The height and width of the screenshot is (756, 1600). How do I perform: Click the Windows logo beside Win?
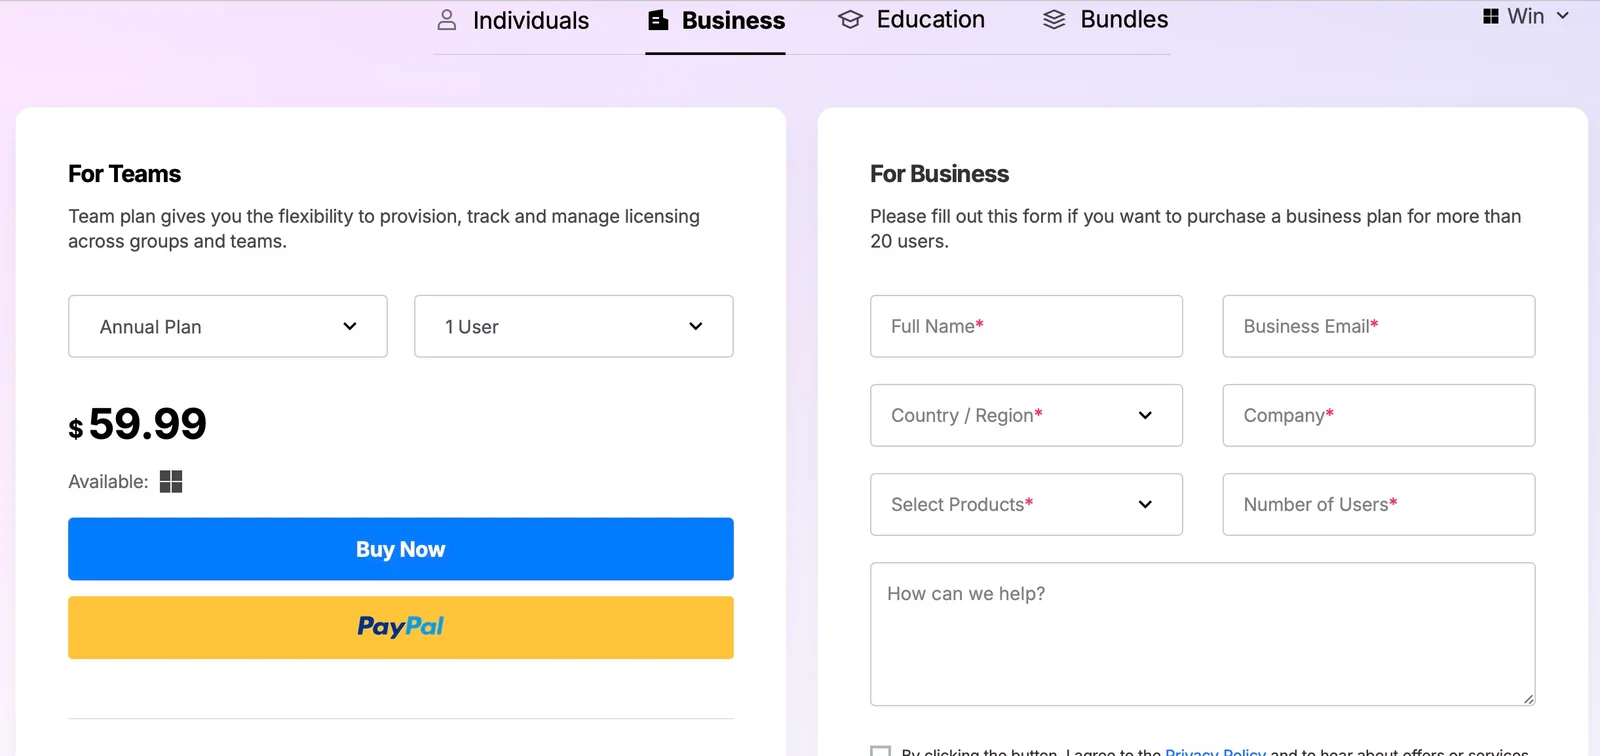(1491, 16)
